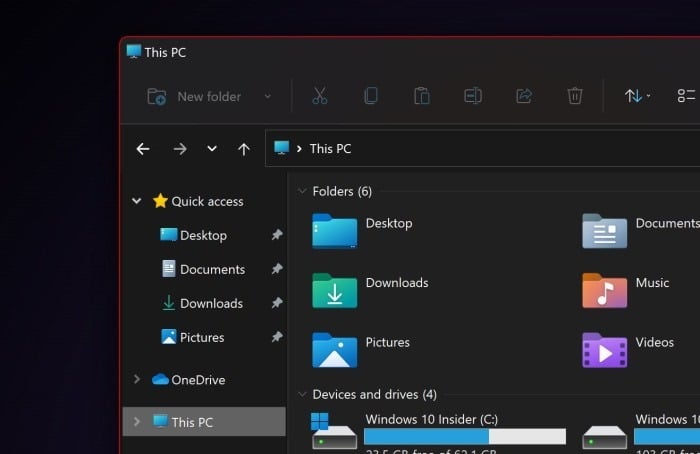Go forward with the right arrow
This screenshot has height=454, width=700.
(180, 149)
